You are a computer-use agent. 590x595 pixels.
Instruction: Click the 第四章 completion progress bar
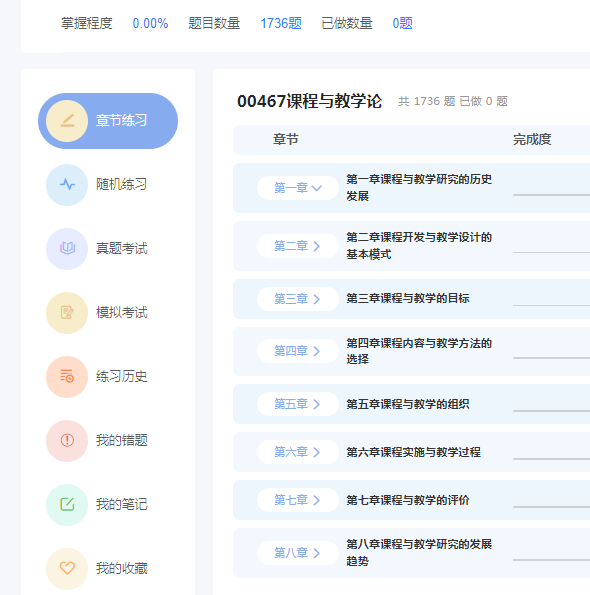[551, 358]
